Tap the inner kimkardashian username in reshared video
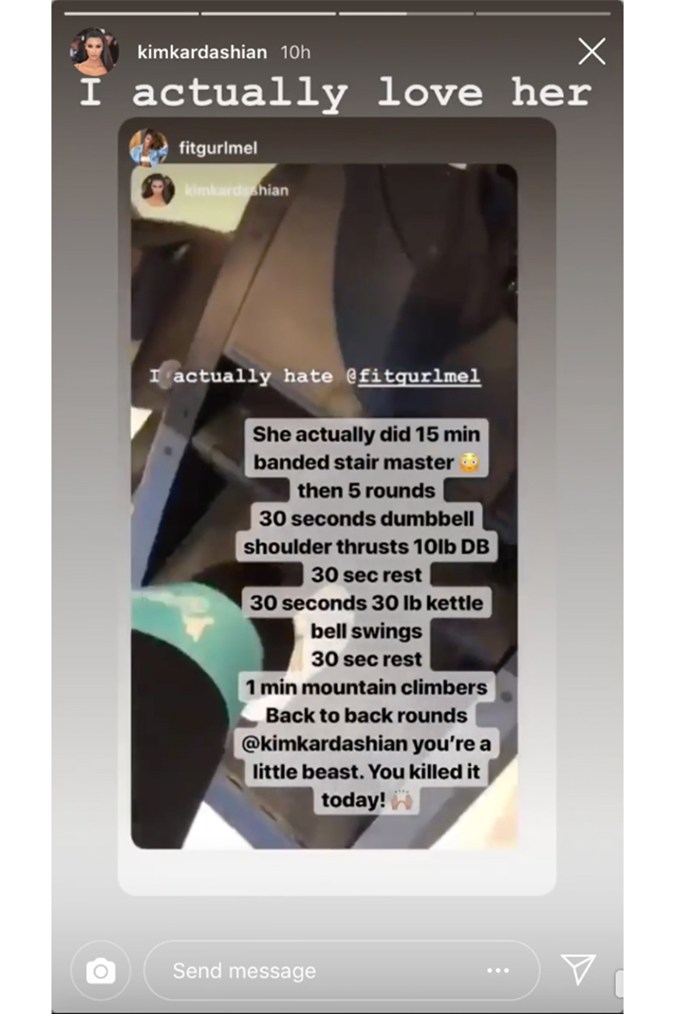The width and height of the screenshot is (675, 1014). tap(237, 190)
